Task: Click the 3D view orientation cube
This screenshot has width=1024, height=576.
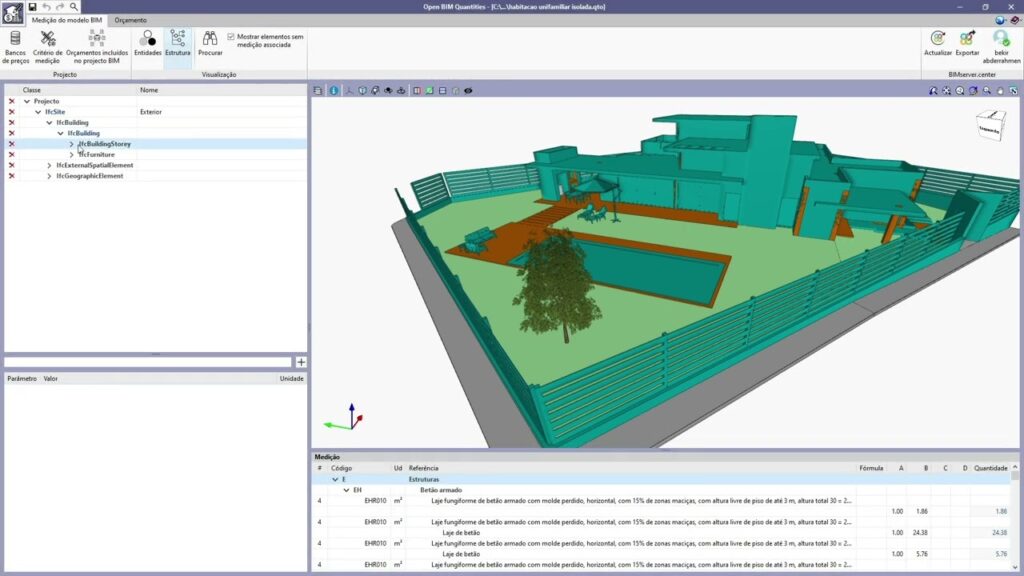Action: tap(989, 124)
